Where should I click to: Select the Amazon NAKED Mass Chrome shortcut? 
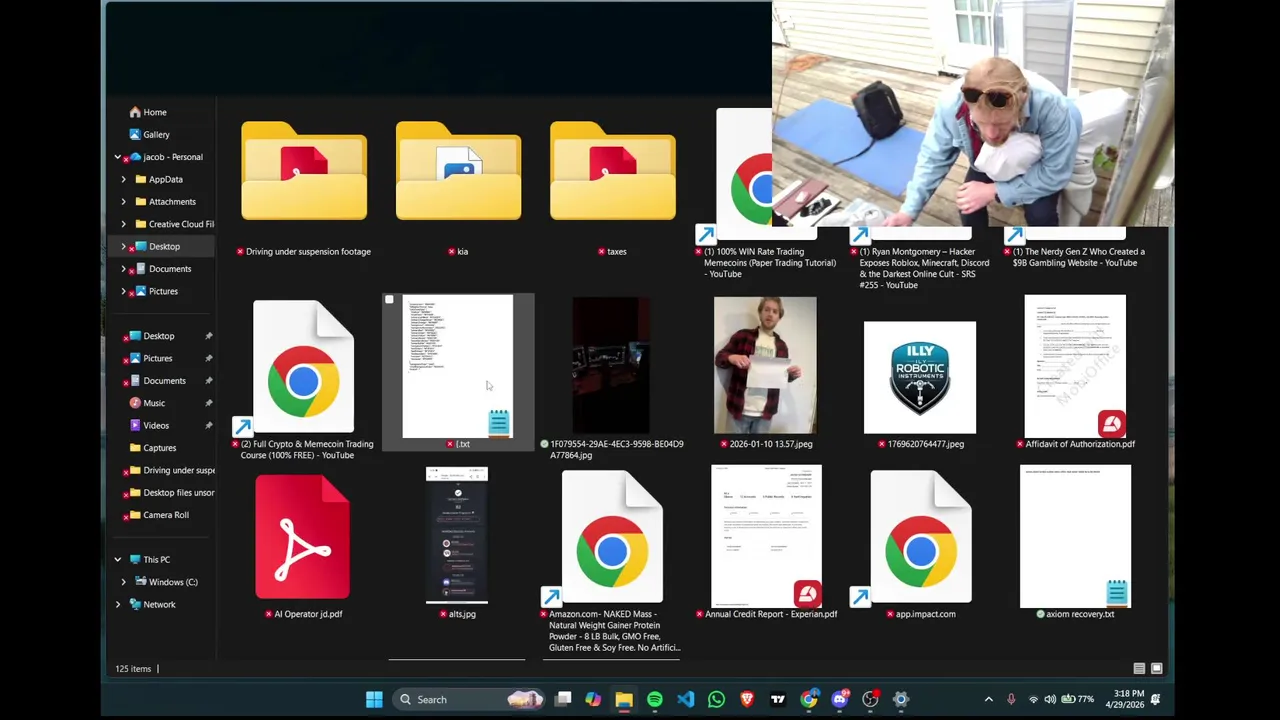(612, 539)
